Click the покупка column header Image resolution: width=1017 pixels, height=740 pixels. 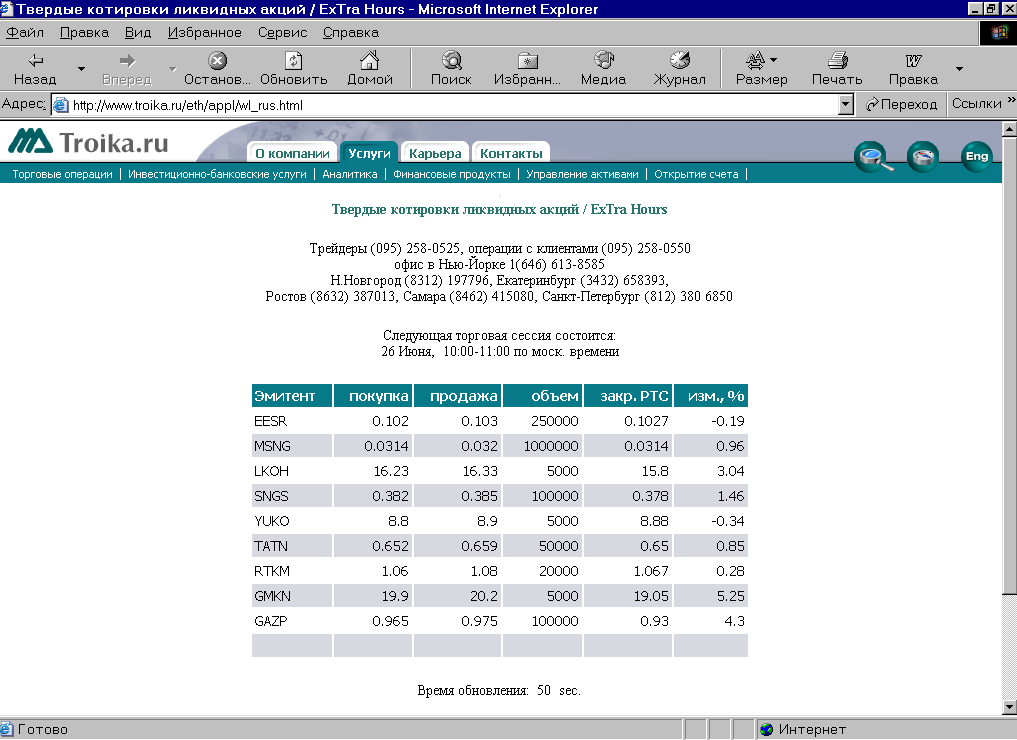click(x=373, y=396)
